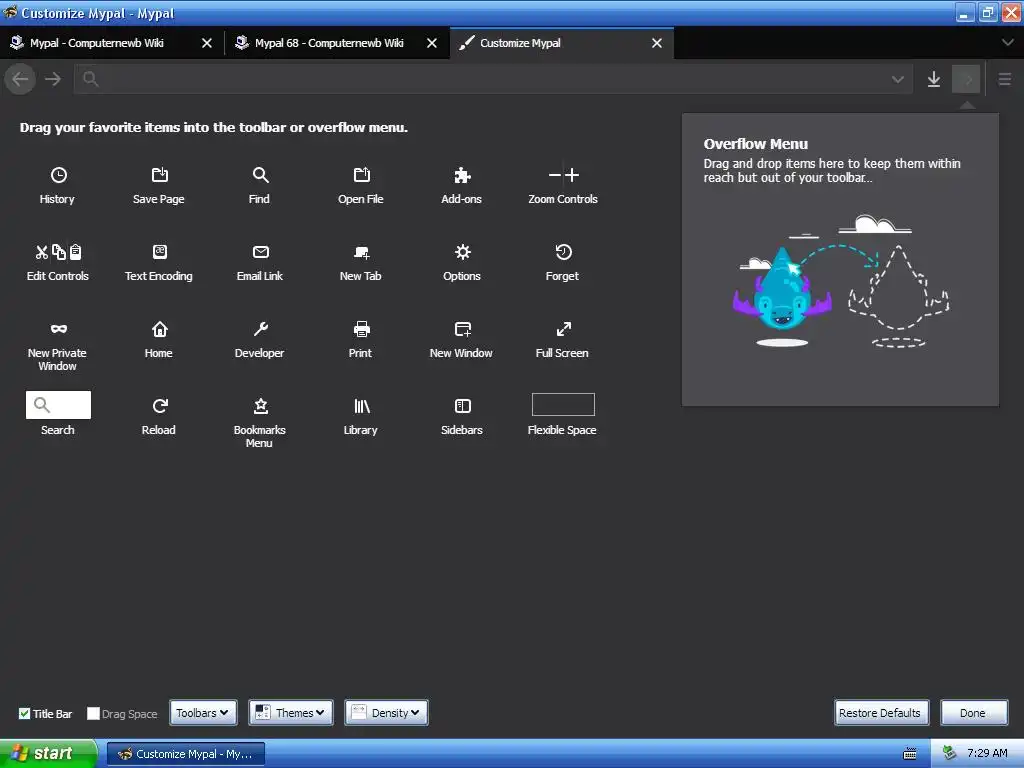Viewport: 1024px width, 768px height.
Task: Toggle the Title Bar checkbox
Action: coord(24,713)
